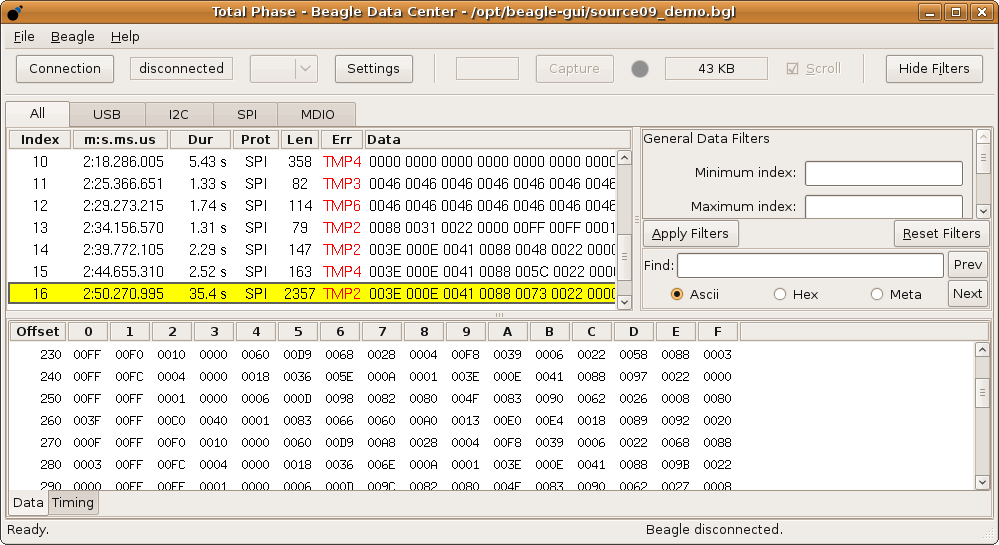Image resolution: width=999 pixels, height=545 pixels.
Task: Click the Err column header
Action: pyautogui.click(x=341, y=140)
